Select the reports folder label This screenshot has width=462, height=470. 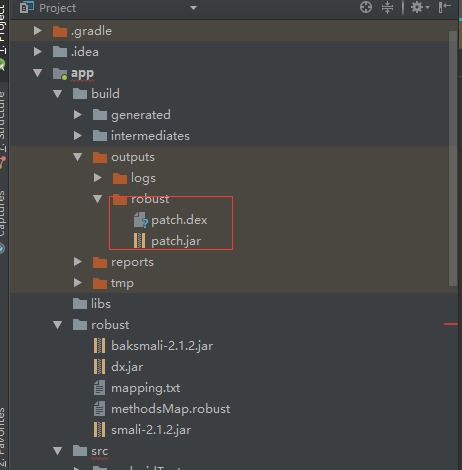(132, 262)
